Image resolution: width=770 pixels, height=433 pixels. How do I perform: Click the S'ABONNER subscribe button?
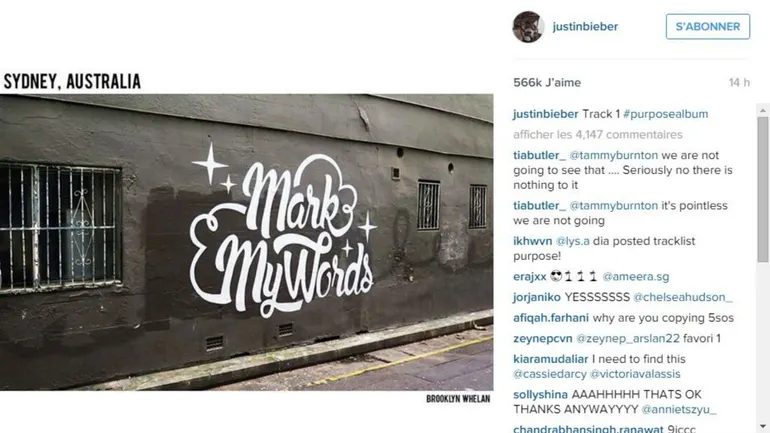pos(708,27)
